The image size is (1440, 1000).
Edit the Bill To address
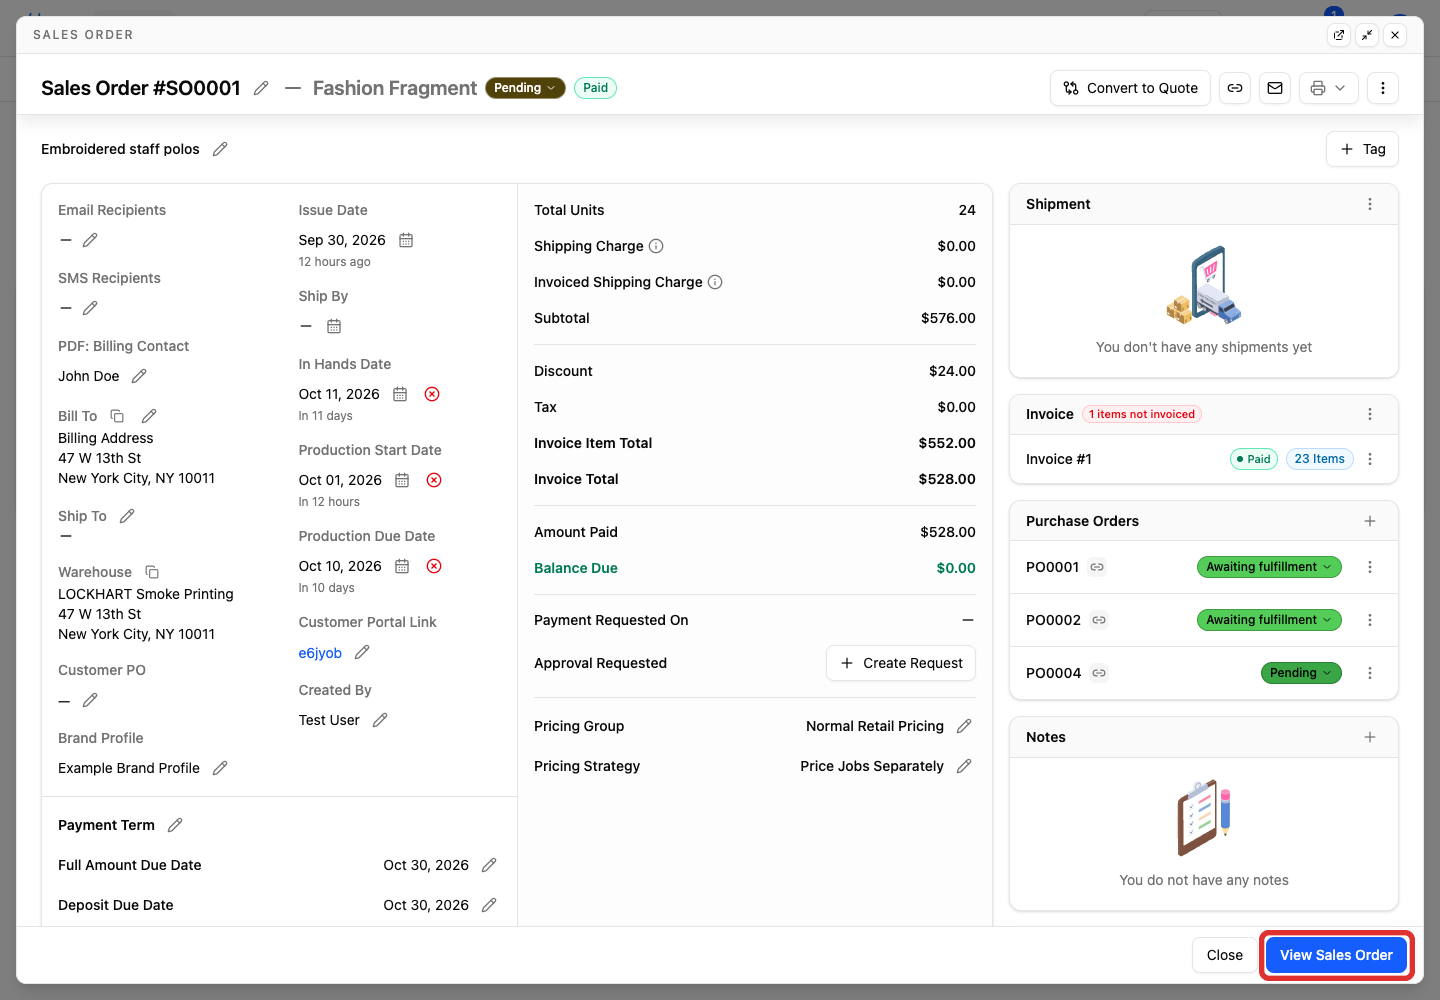click(149, 416)
